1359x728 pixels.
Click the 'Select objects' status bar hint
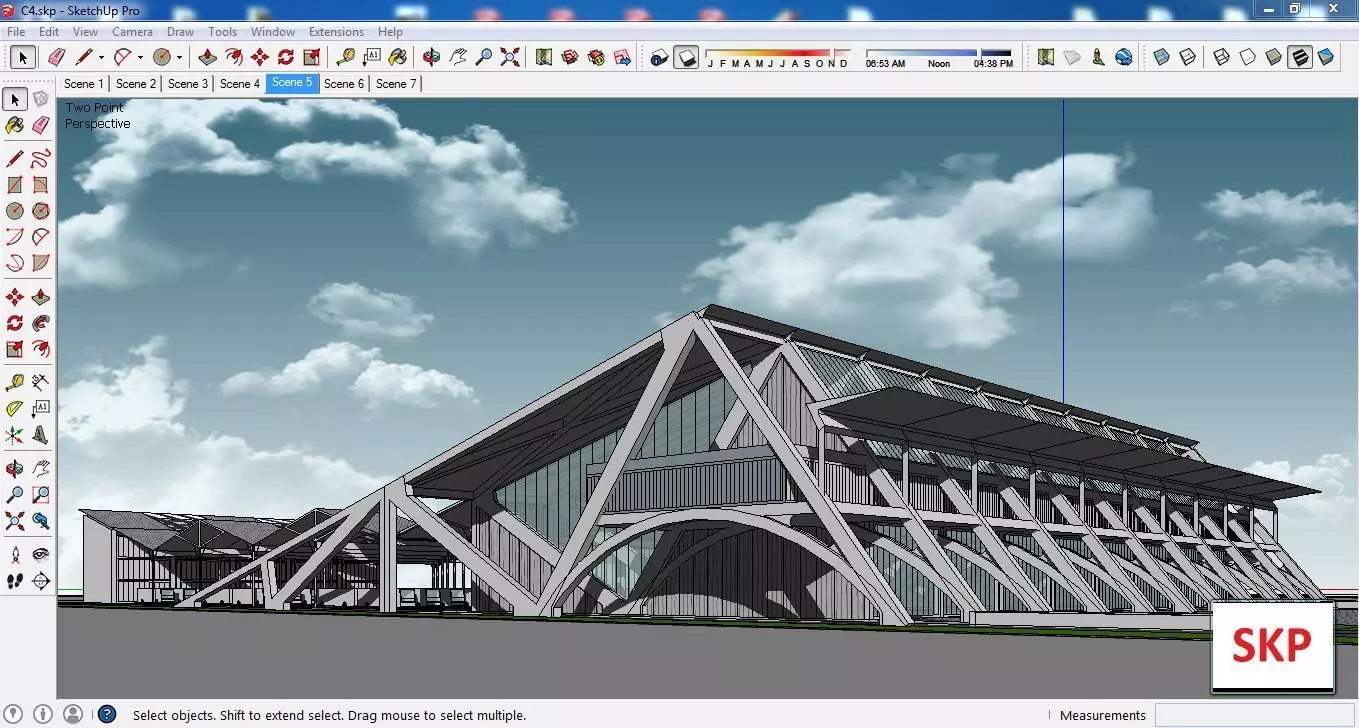[329, 716]
